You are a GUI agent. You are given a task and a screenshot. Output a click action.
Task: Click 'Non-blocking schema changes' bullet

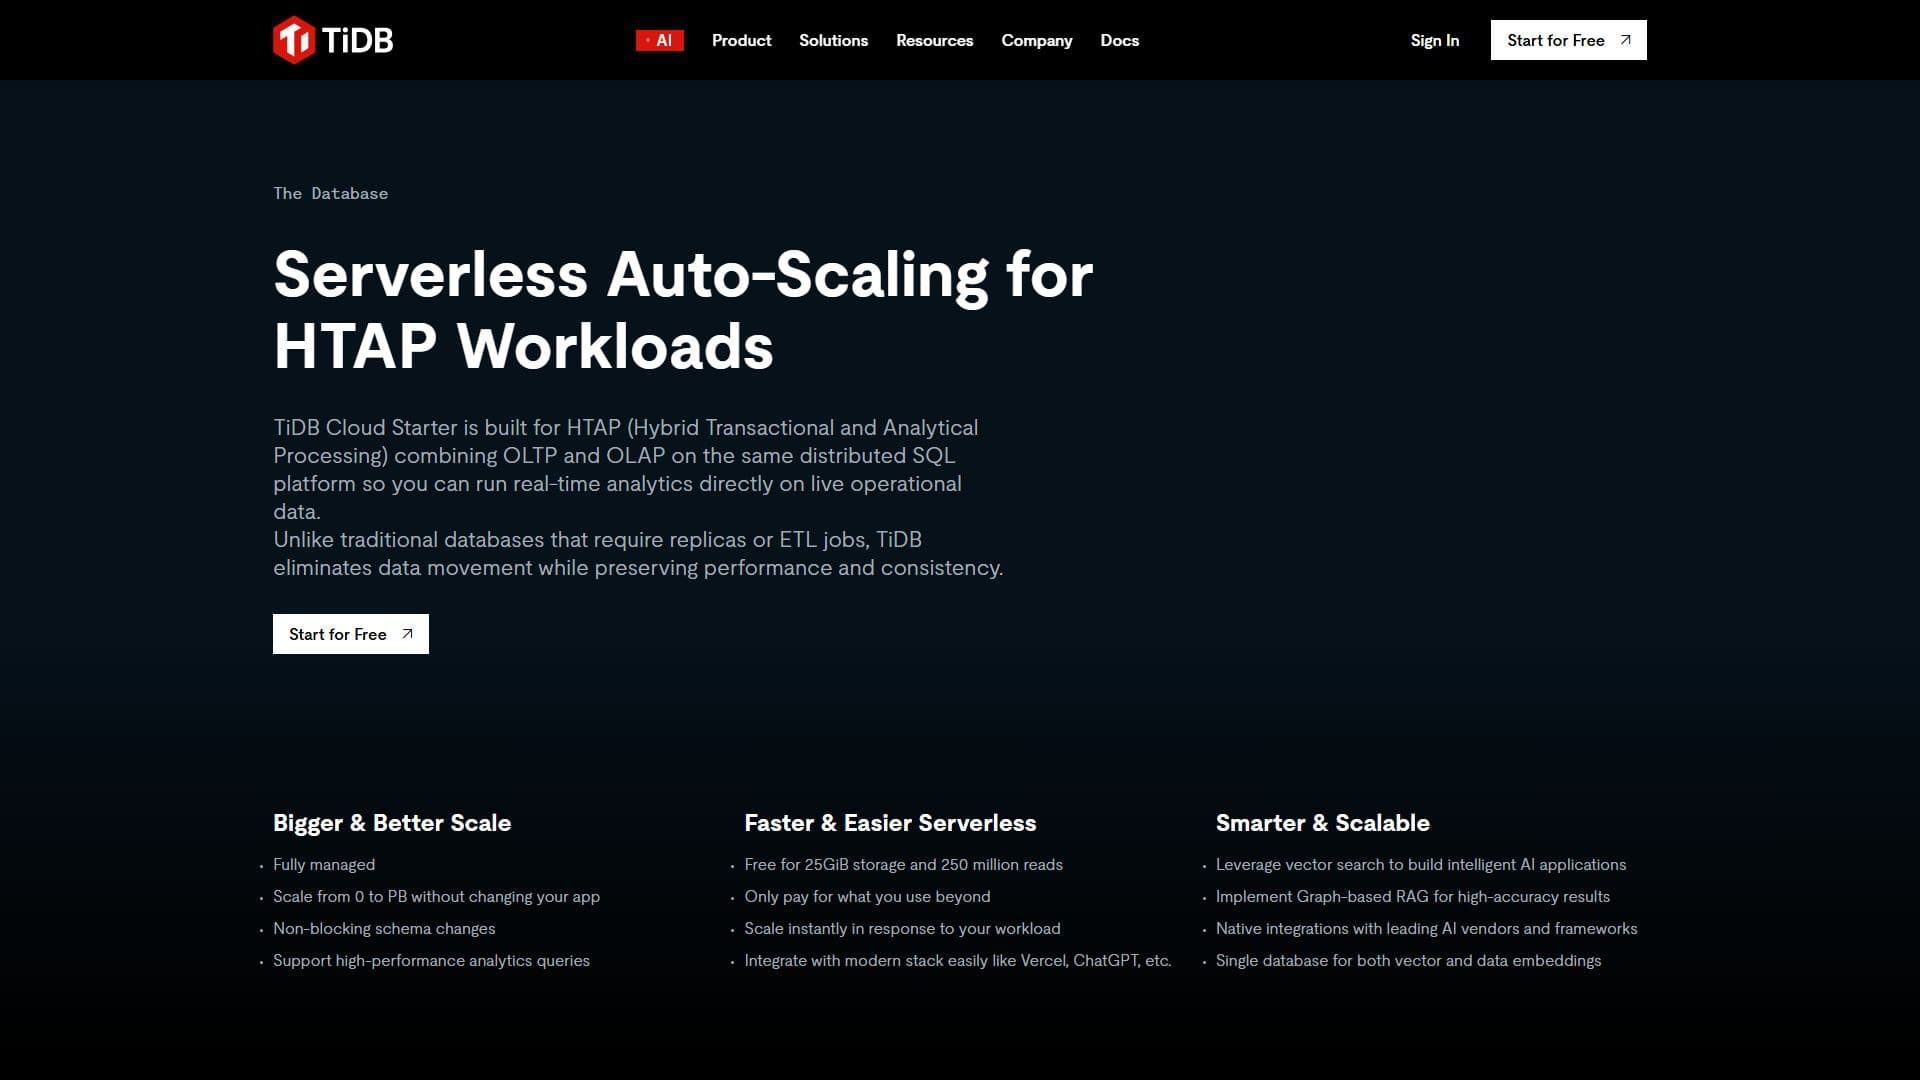coord(384,929)
